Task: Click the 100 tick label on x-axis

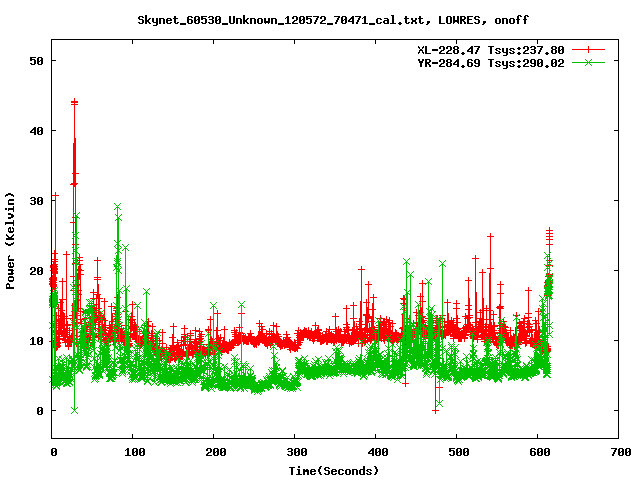Action: [x=134, y=453]
